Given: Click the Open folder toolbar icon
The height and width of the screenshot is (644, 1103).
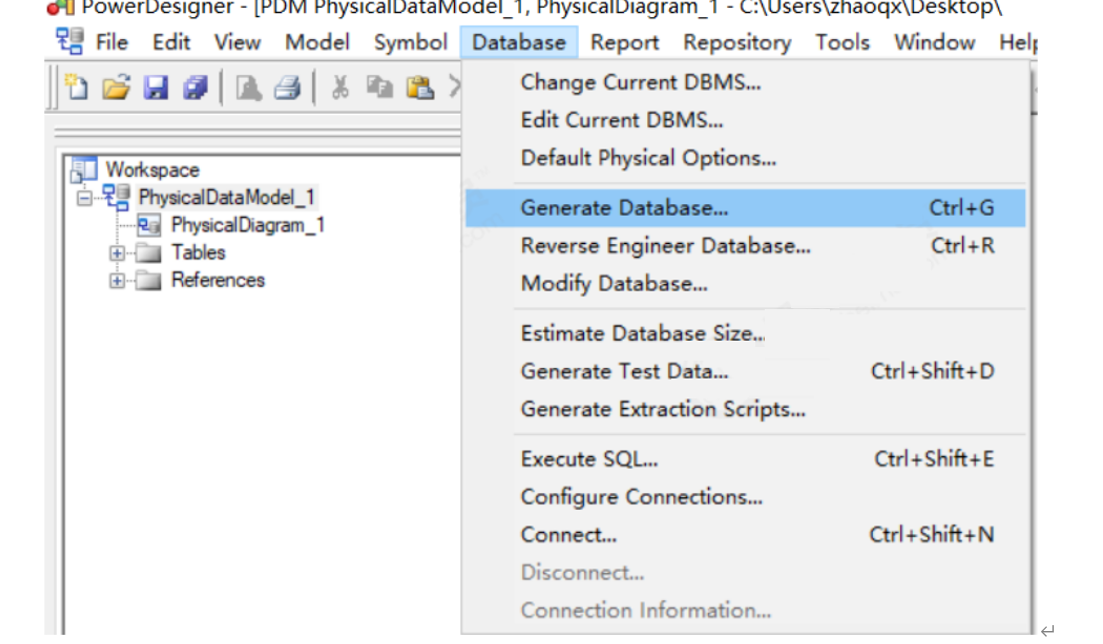Looking at the screenshot, I should tap(116, 87).
